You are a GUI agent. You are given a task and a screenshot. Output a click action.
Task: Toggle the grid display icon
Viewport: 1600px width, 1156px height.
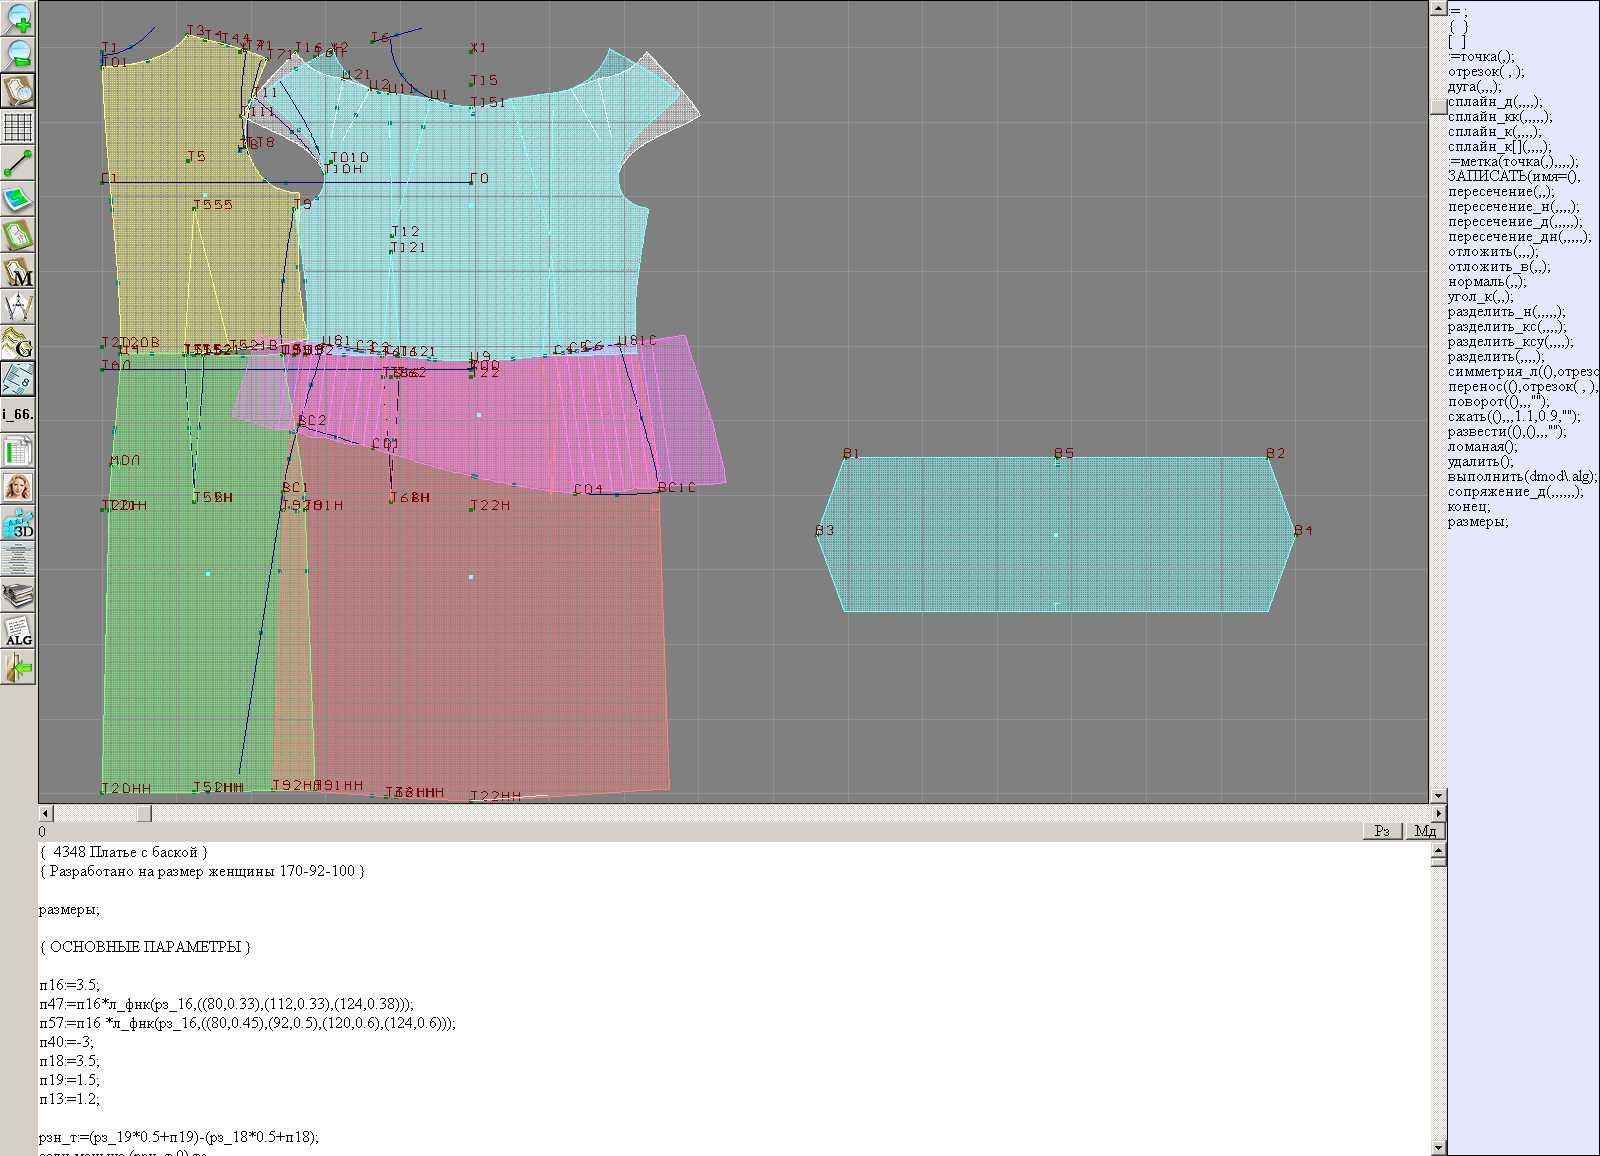(x=18, y=127)
